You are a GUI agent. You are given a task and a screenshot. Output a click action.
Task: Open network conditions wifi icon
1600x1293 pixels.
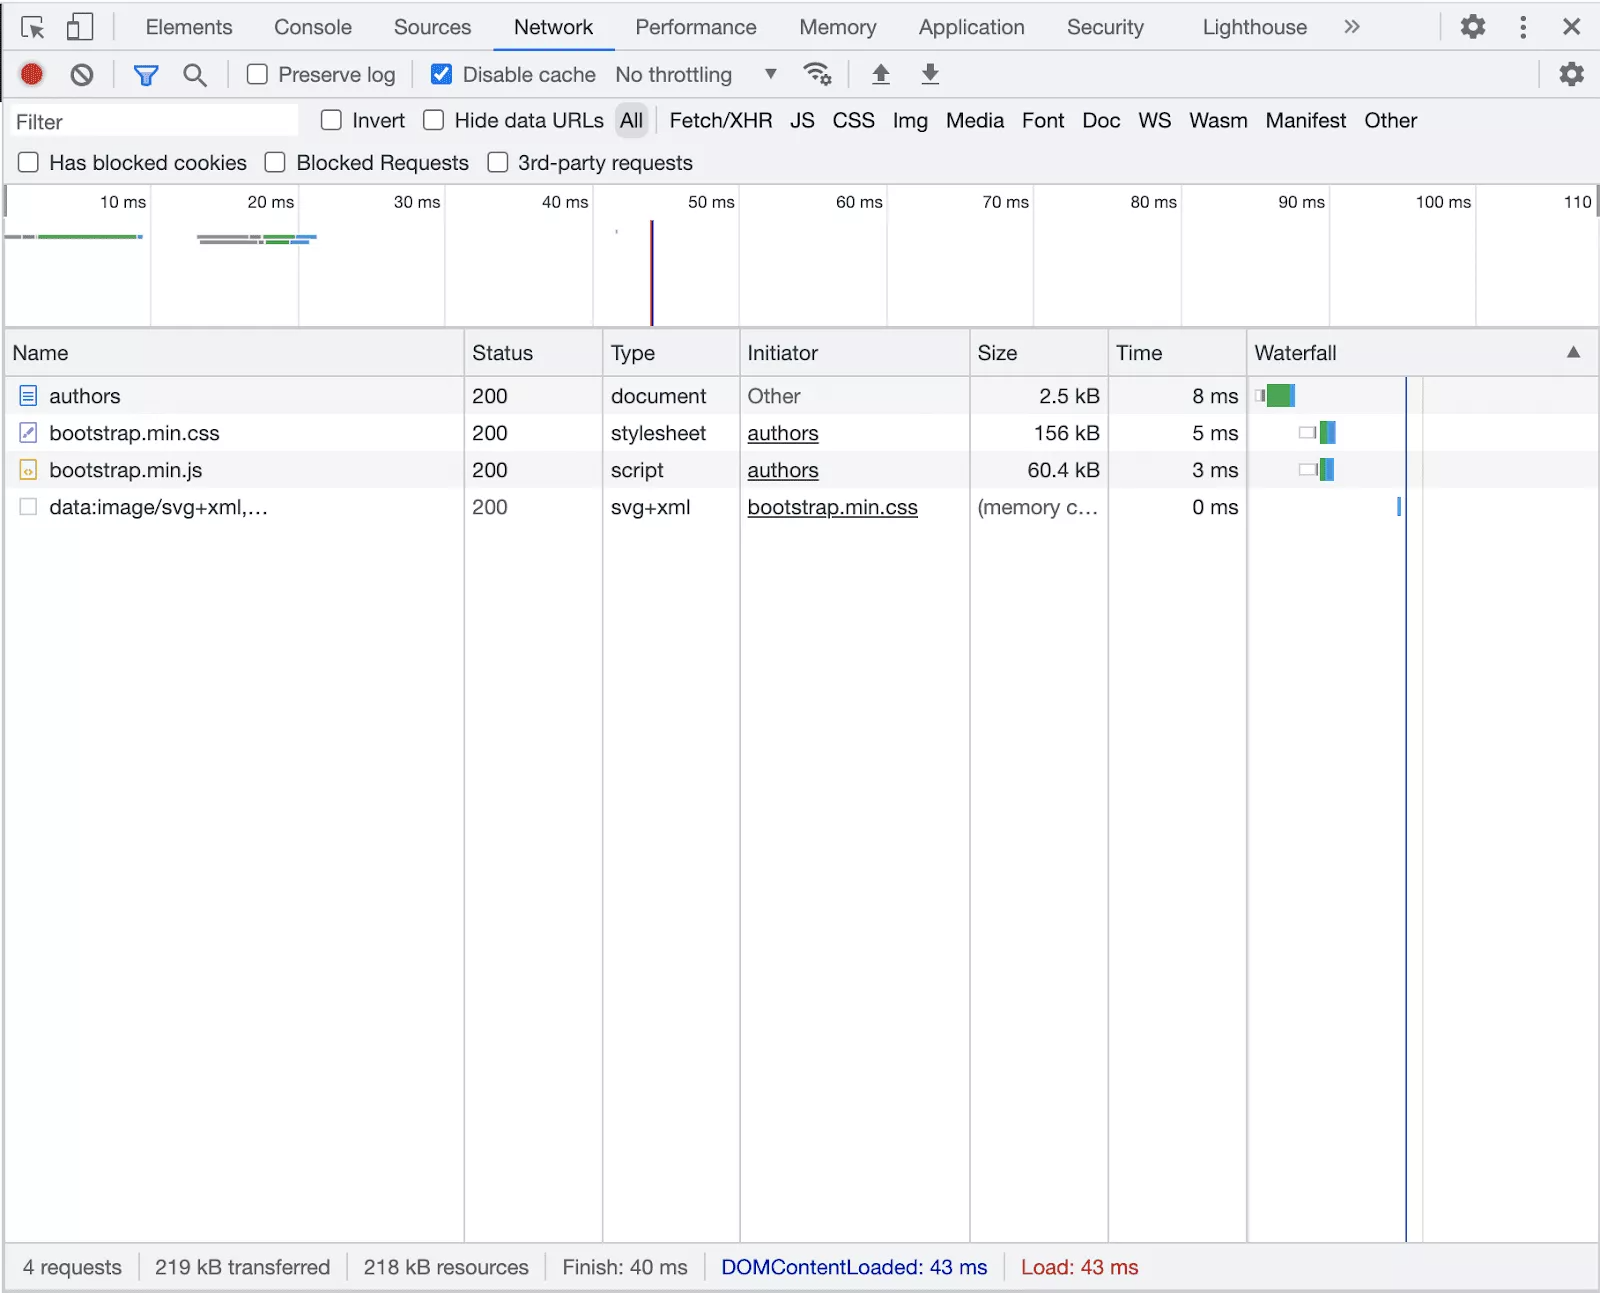pos(817,74)
